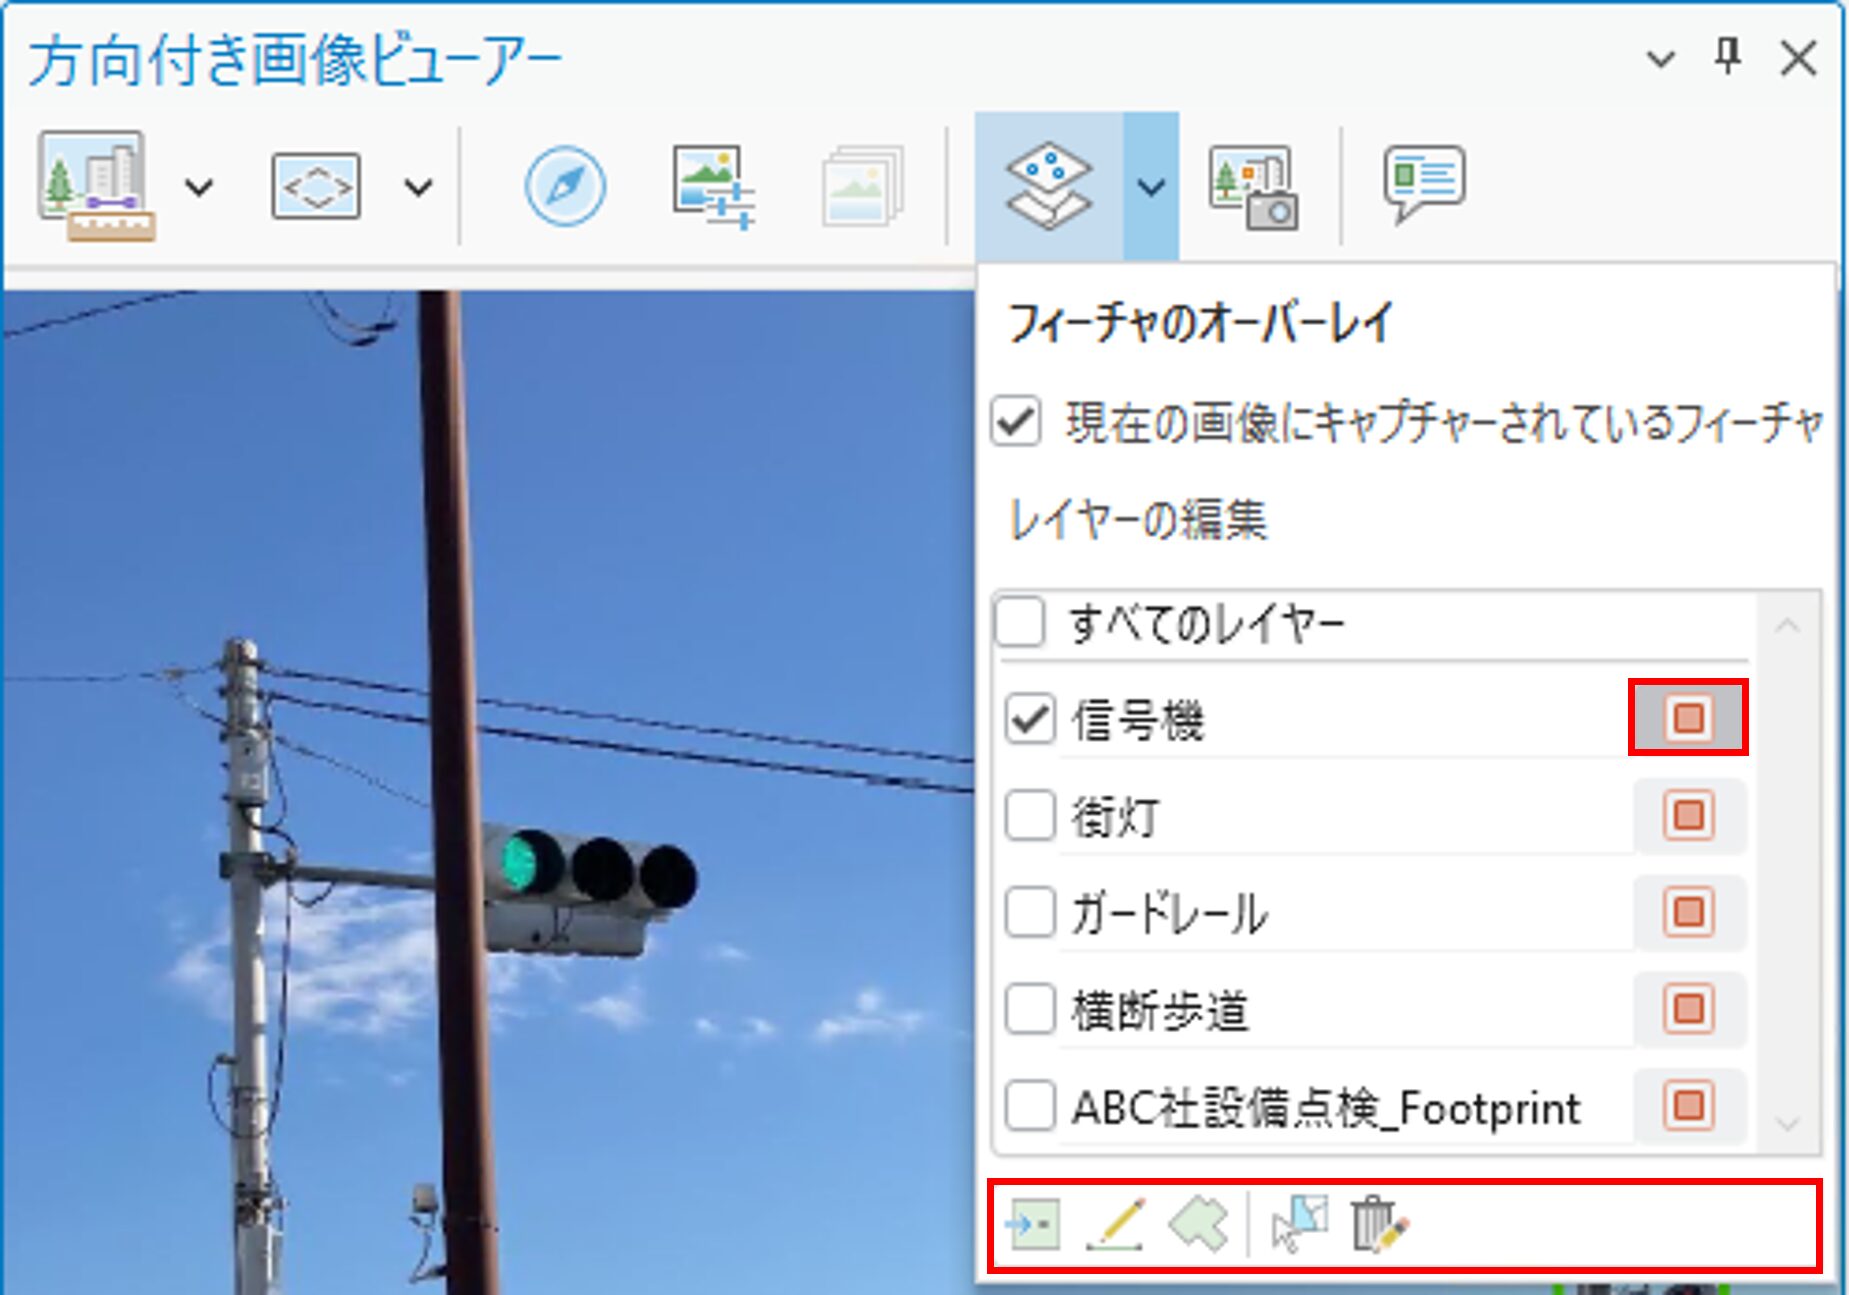
Task: Collapse the feature overlay dropdown arrow
Action: 1151,187
